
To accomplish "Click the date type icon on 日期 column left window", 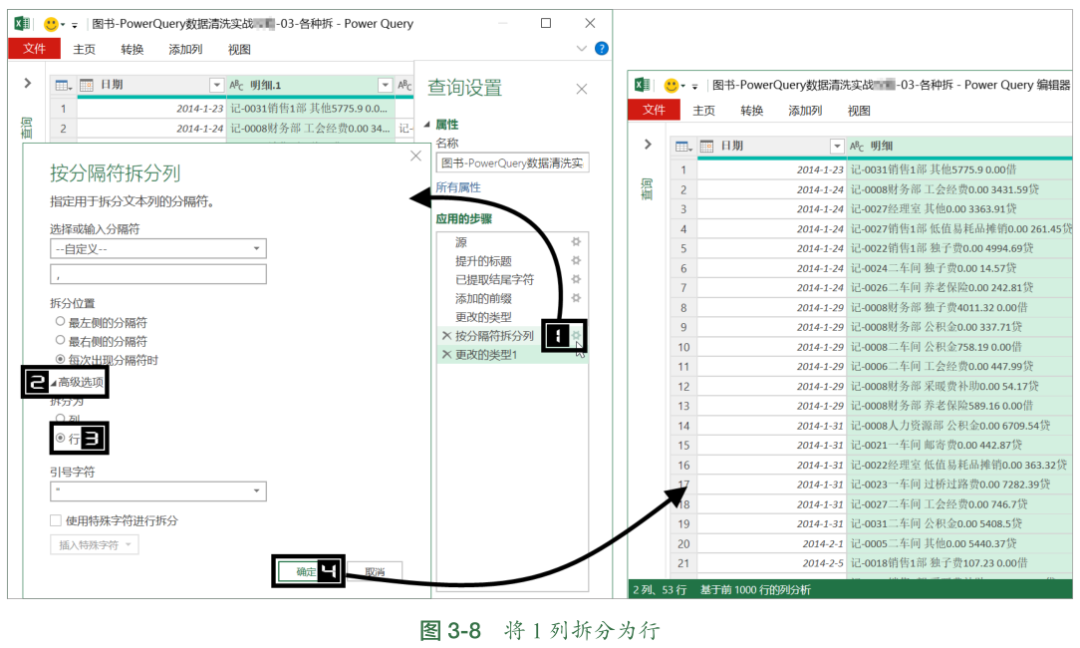I will 86,85.
